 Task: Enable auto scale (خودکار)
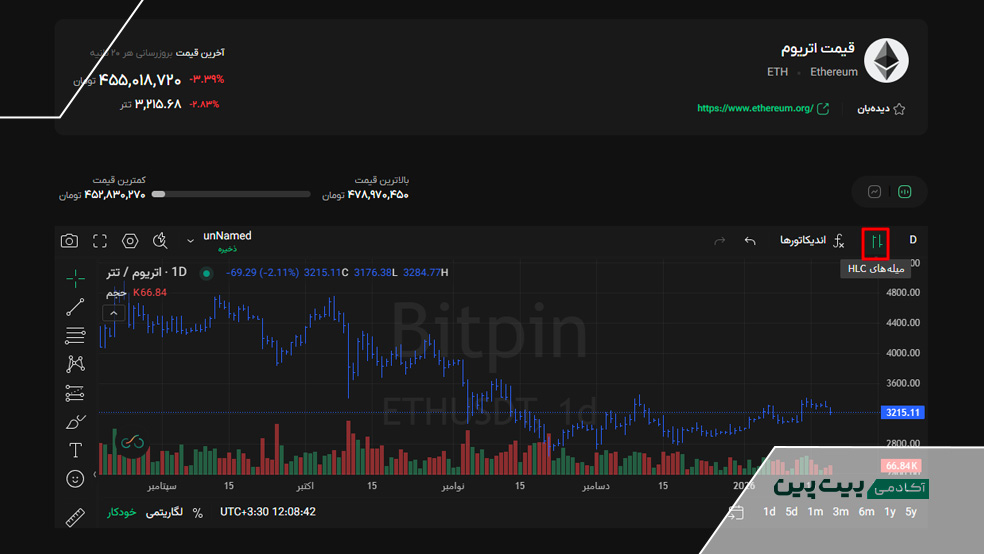coord(122,512)
